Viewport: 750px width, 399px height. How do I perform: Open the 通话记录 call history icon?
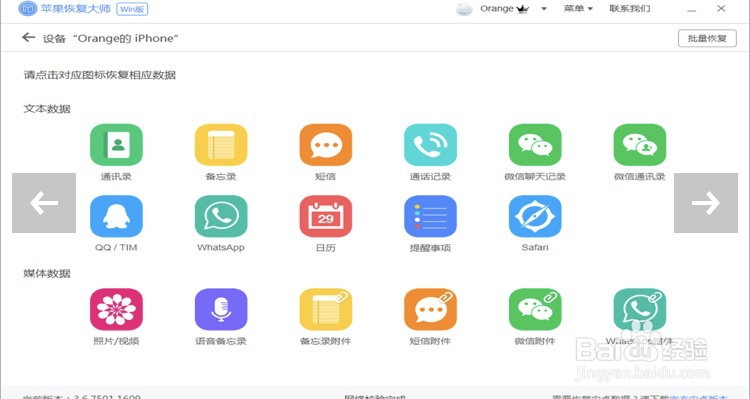point(430,145)
